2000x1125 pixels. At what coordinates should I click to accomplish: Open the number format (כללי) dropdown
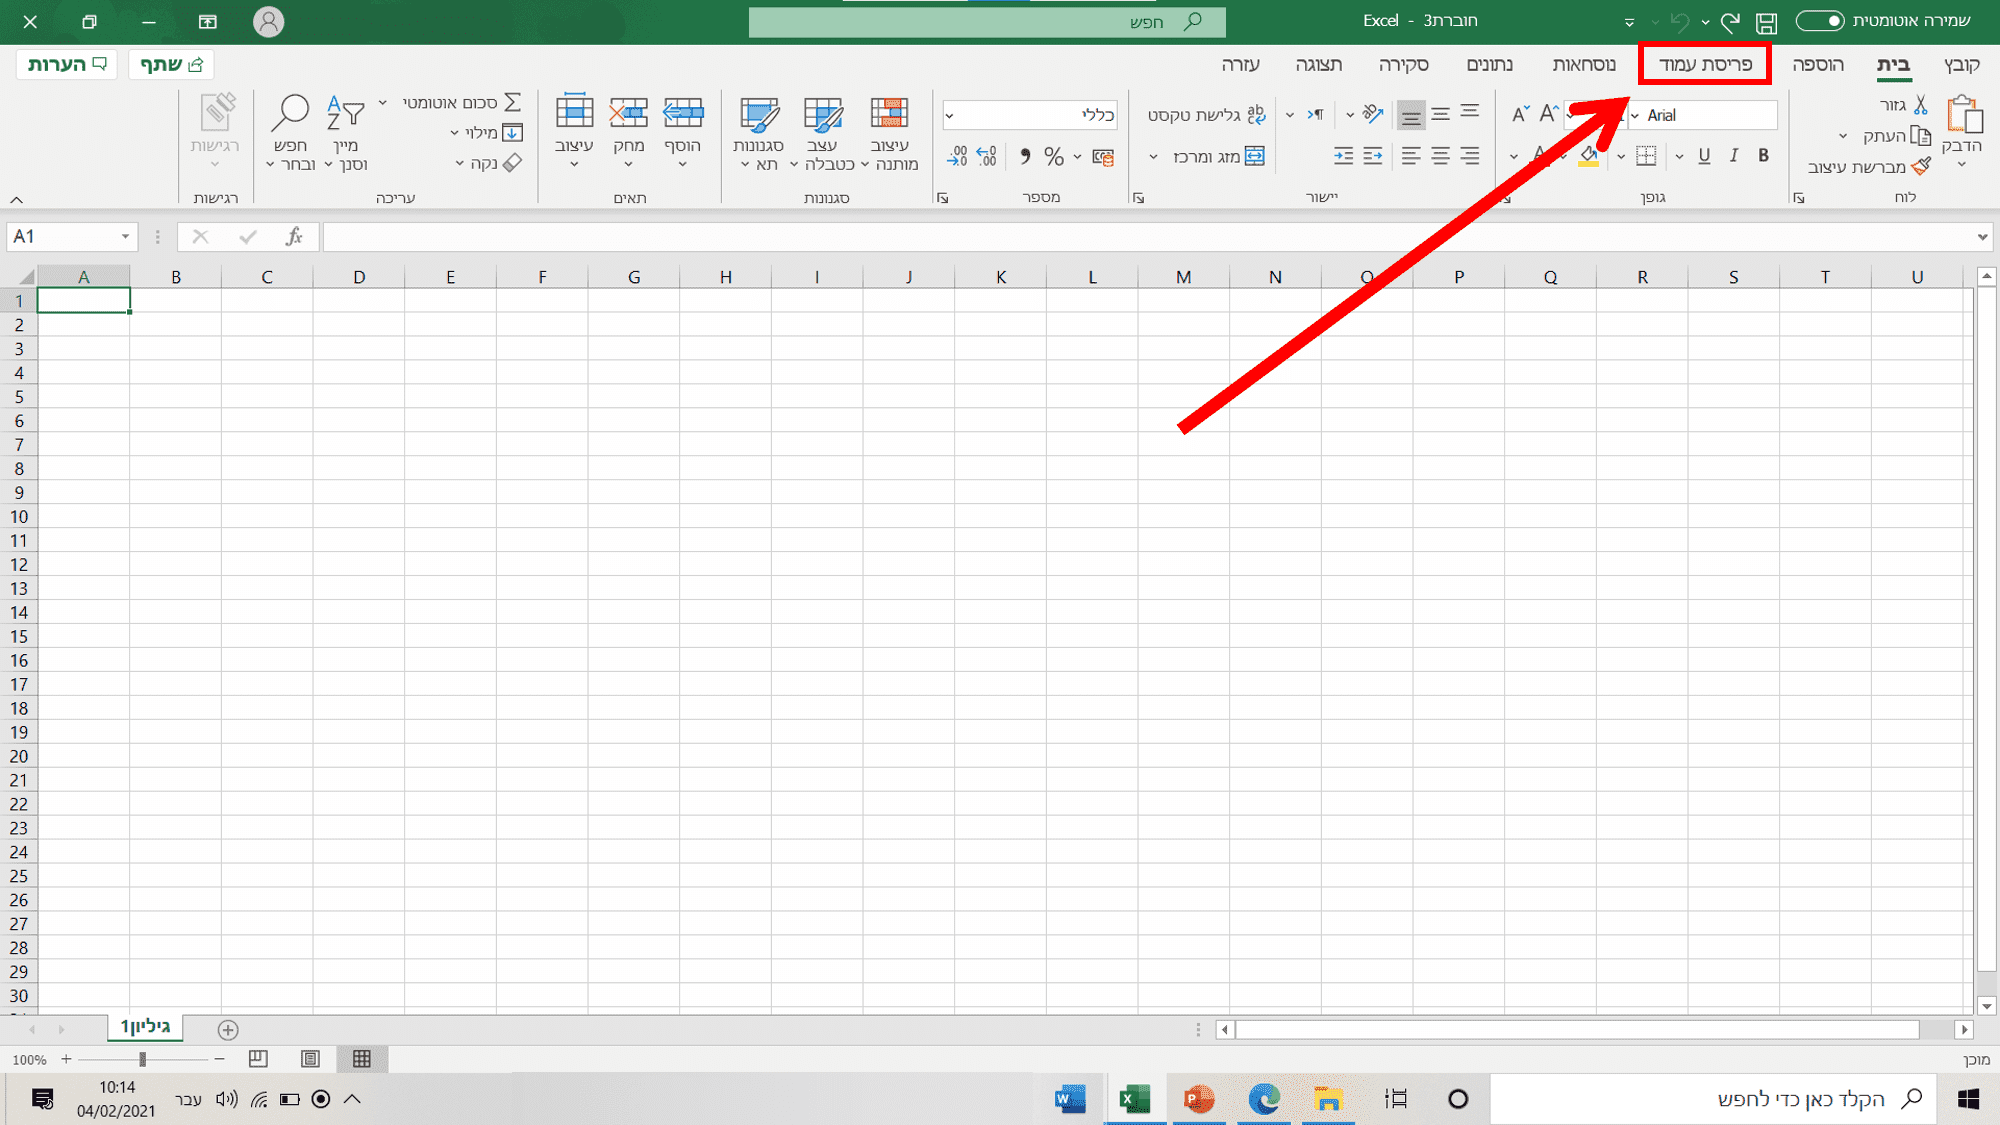click(949, 115)
